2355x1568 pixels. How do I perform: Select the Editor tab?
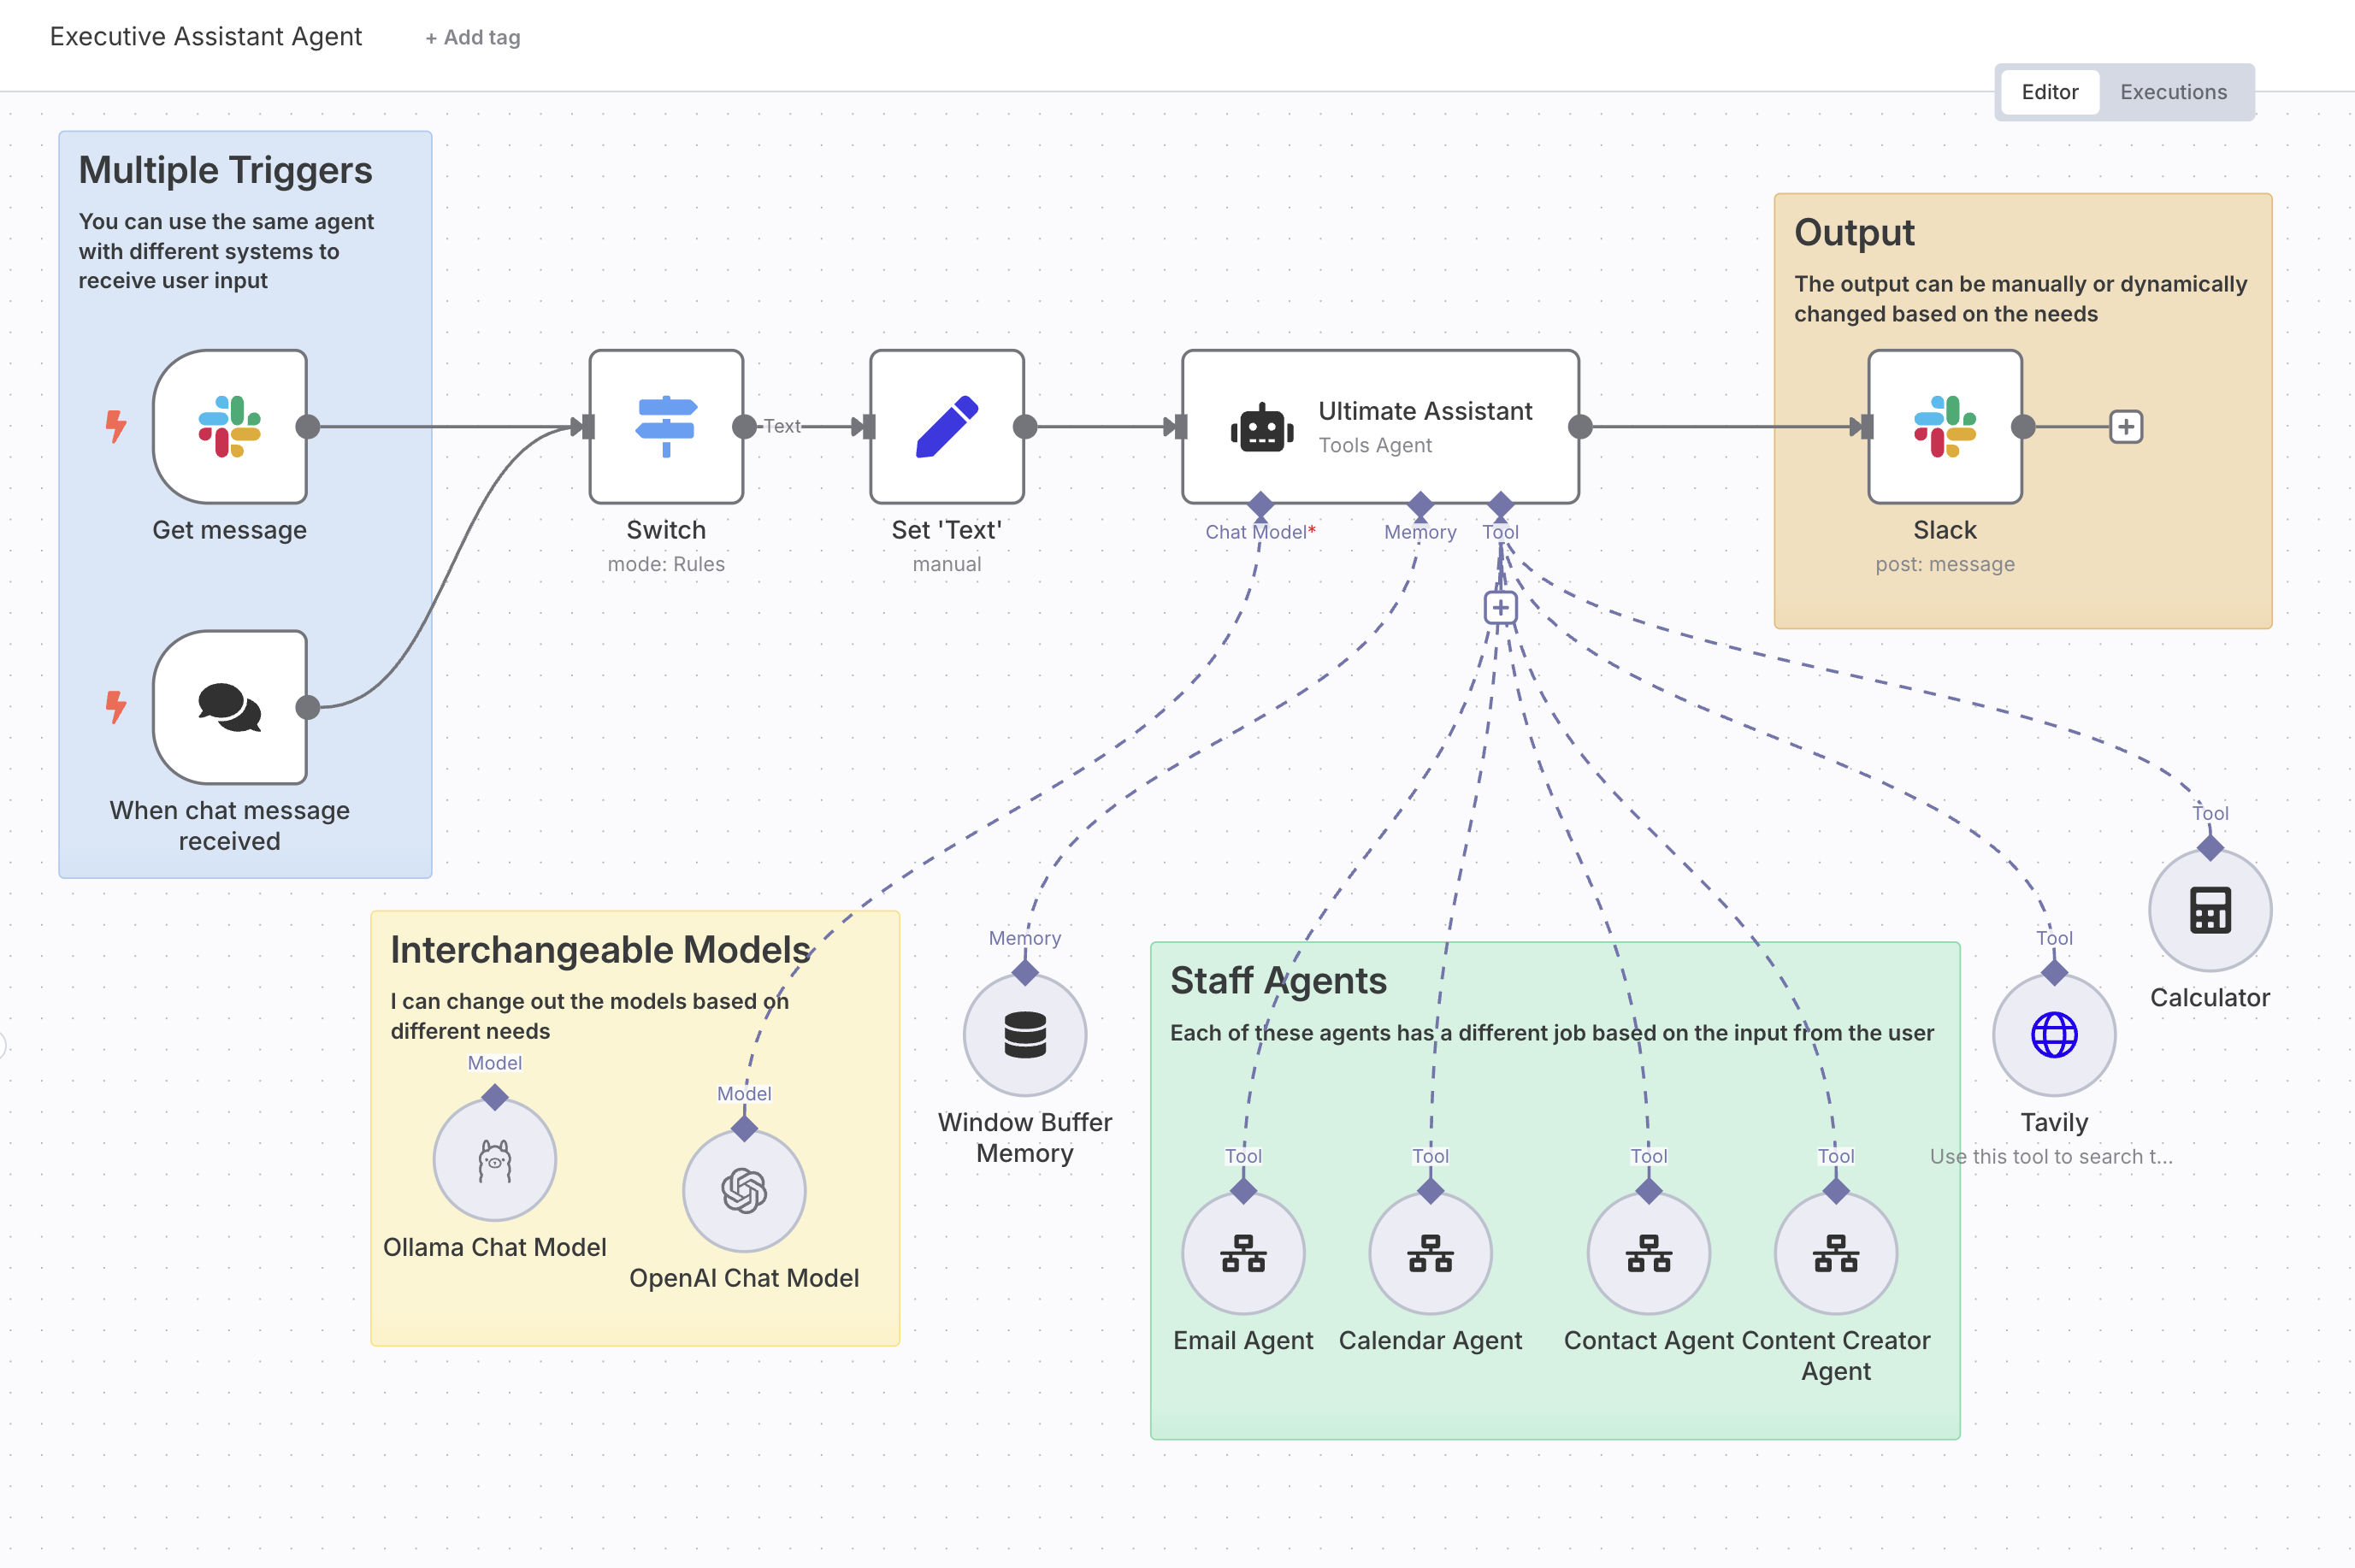(x=2049, y=92)
